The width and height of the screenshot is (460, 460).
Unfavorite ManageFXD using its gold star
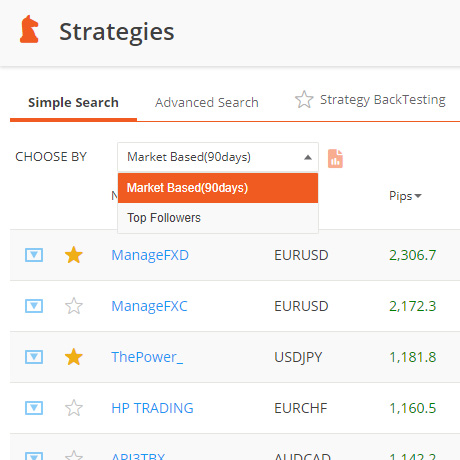73,255
